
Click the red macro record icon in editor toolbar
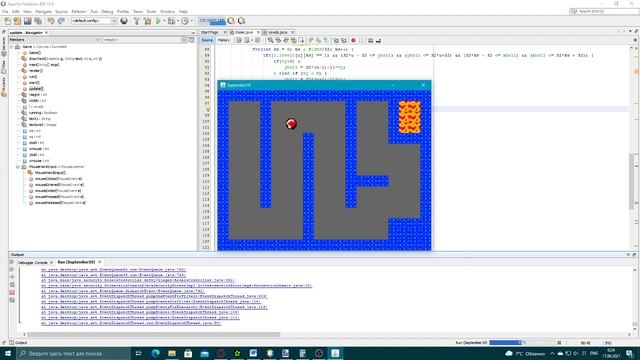[x=353, y=40]
